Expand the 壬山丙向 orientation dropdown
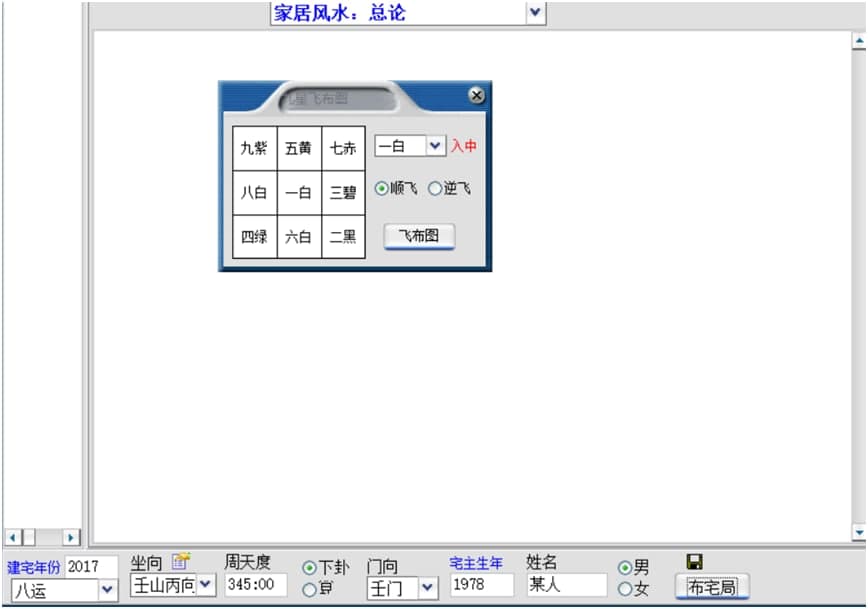Screen dimensions: 868x609 [x=205, y=585]
